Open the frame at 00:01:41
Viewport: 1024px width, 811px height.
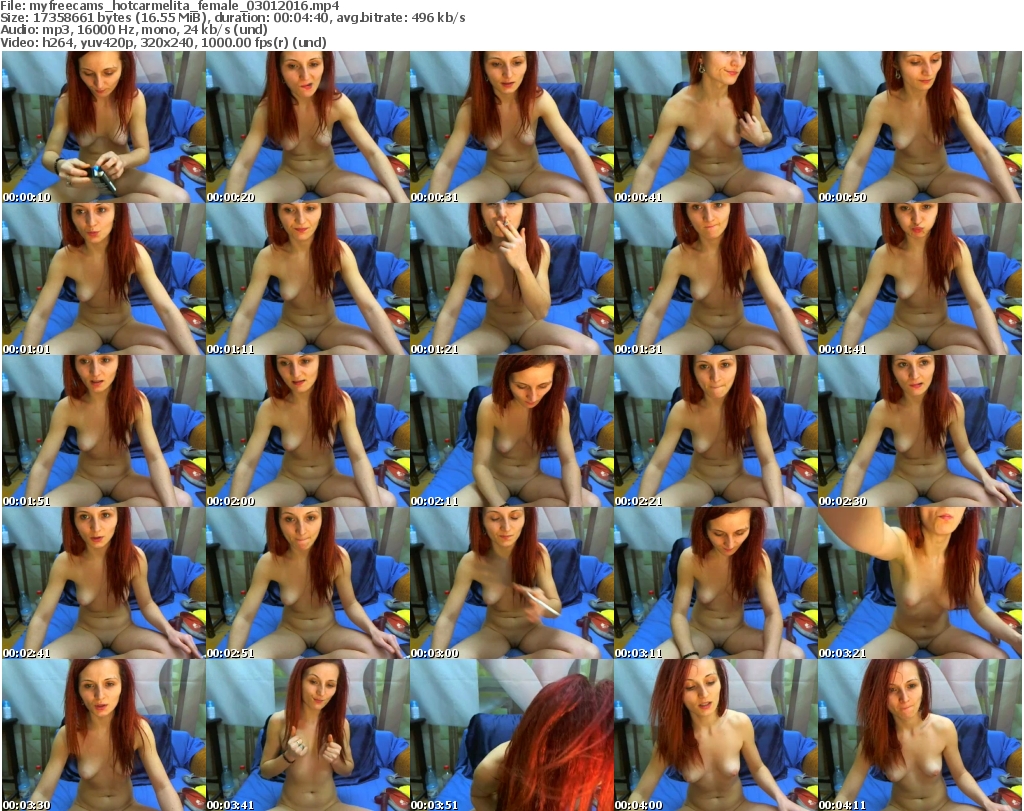point(920,279)
